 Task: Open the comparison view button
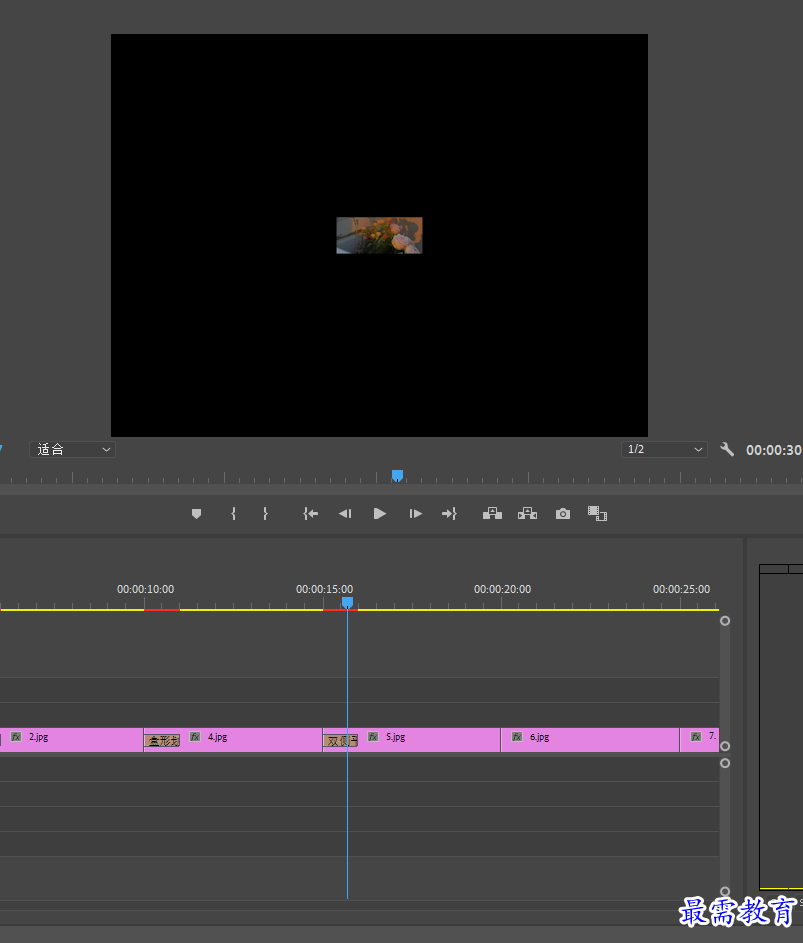point(597,514)
